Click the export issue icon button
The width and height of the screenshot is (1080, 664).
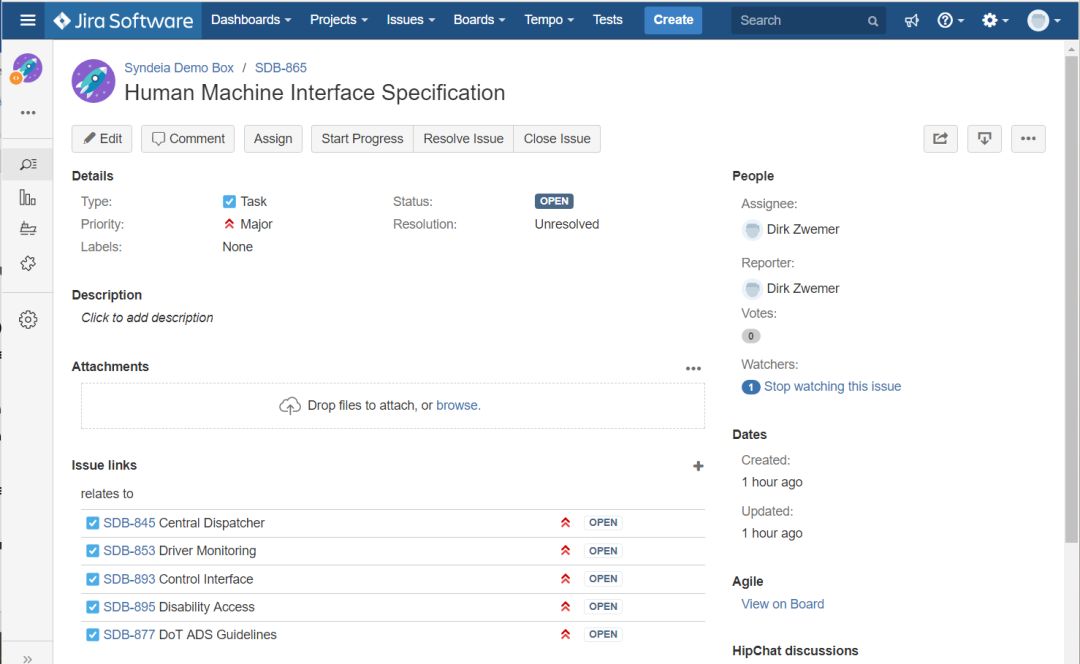pyautogui.click(x=984, y=139)
